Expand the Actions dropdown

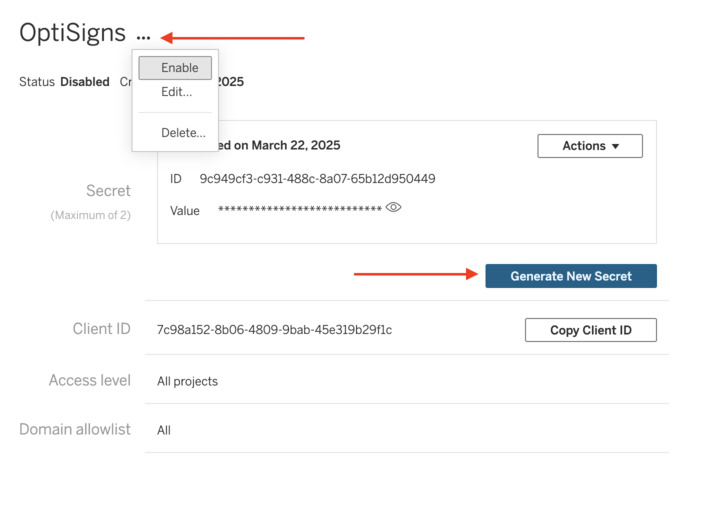tap(590, 146)
